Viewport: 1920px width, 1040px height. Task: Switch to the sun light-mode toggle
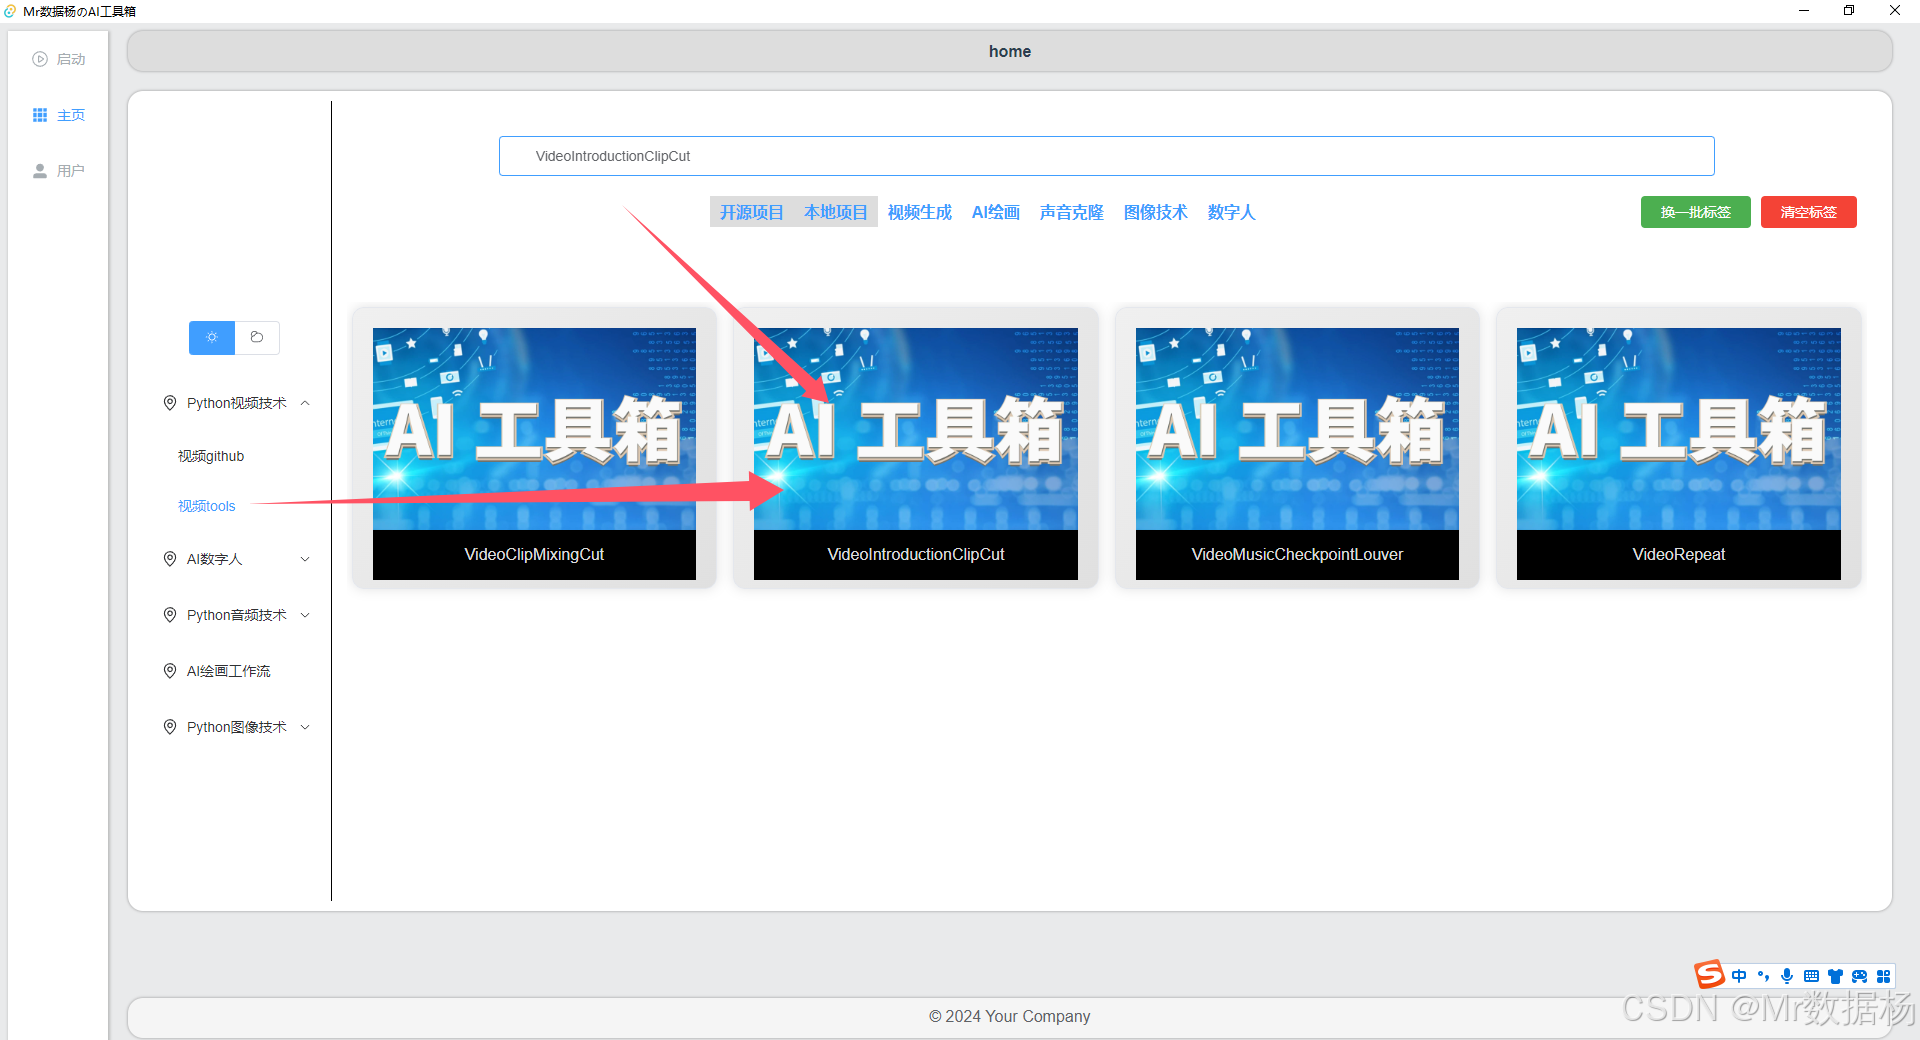coord(212,338)
